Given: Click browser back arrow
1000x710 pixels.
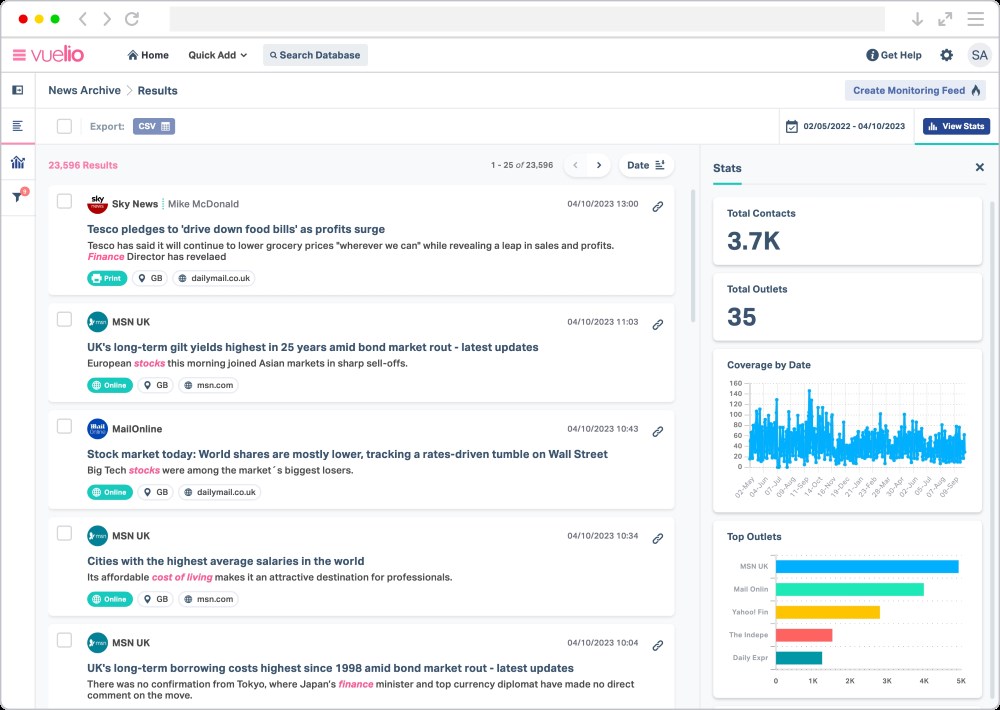Looking at the screenshot, I should [x=83, y=19].
